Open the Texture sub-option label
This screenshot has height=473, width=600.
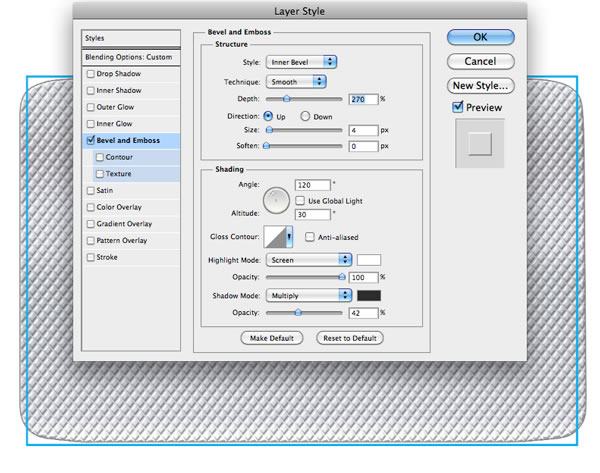119,174
